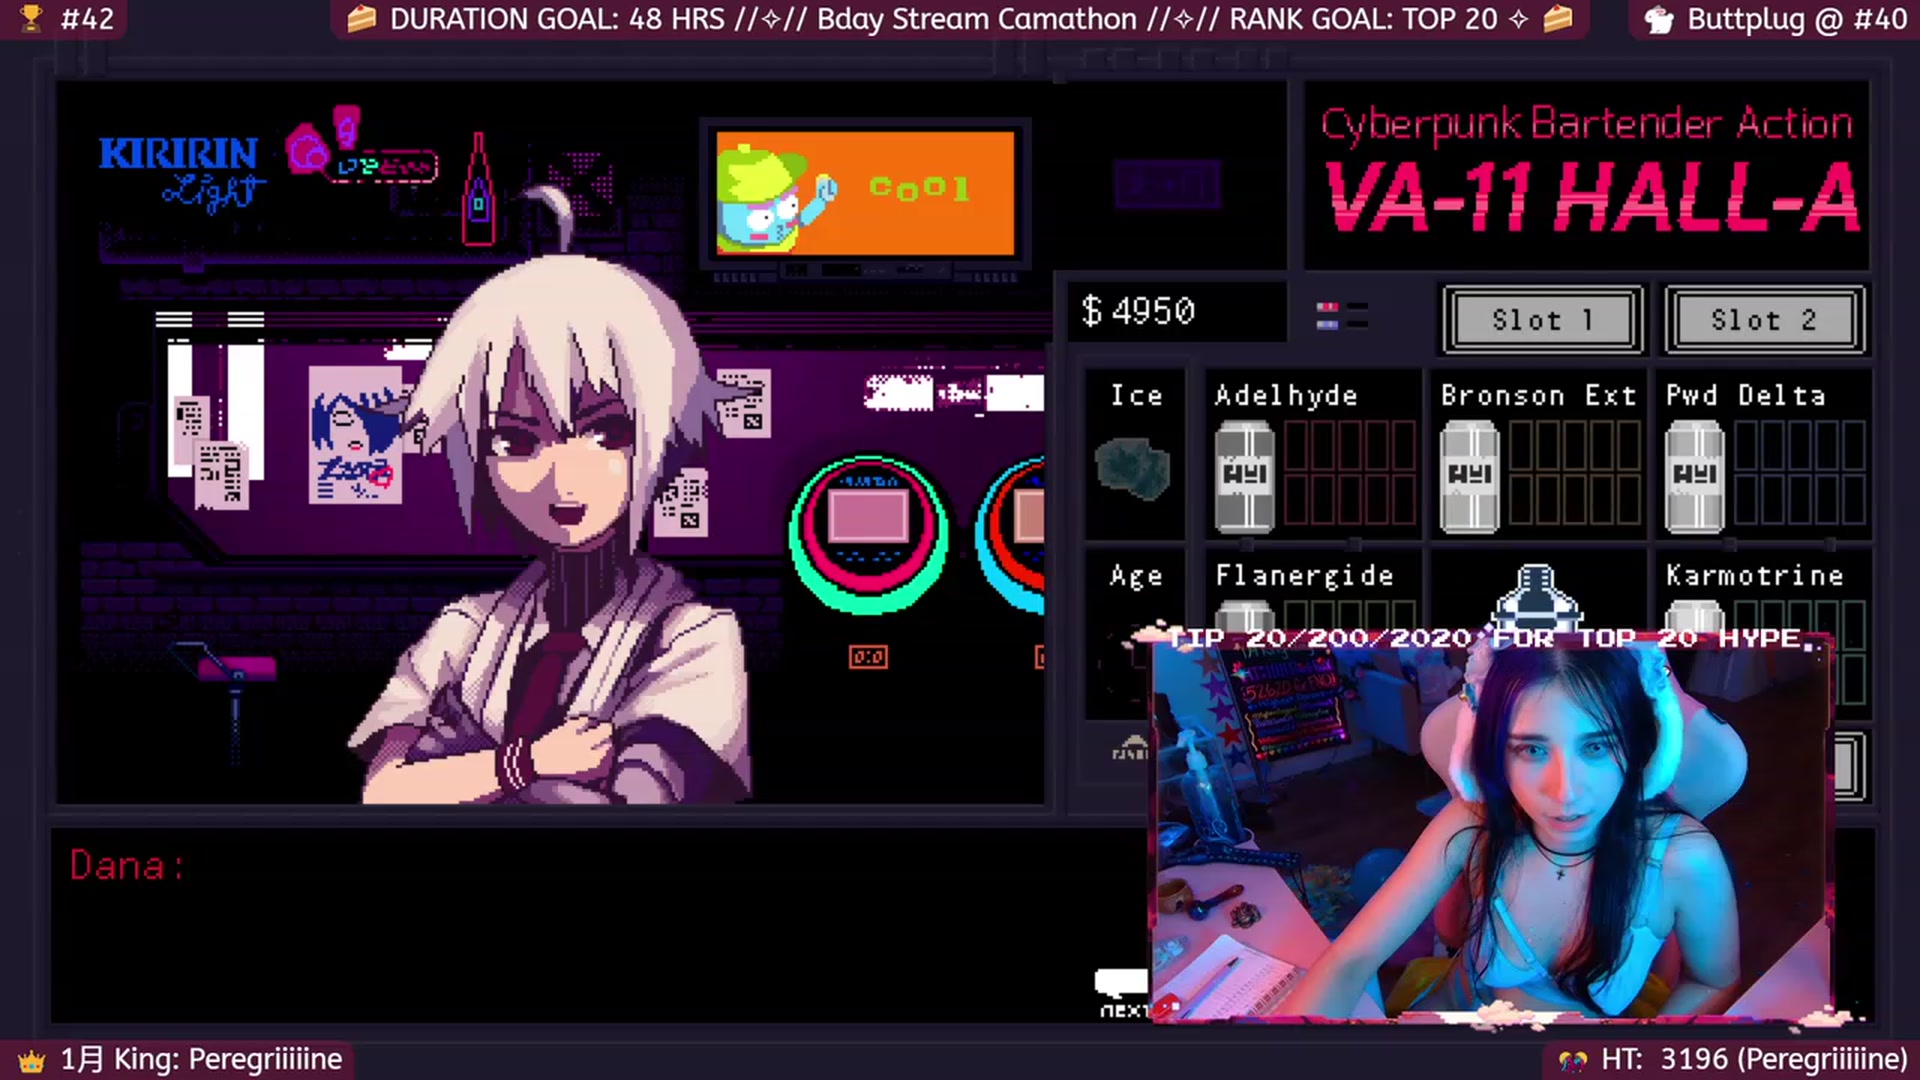Add ice using the Ice rock icon
Viewport: 1920px width, 1080px height.
[x=1133, y=468]
